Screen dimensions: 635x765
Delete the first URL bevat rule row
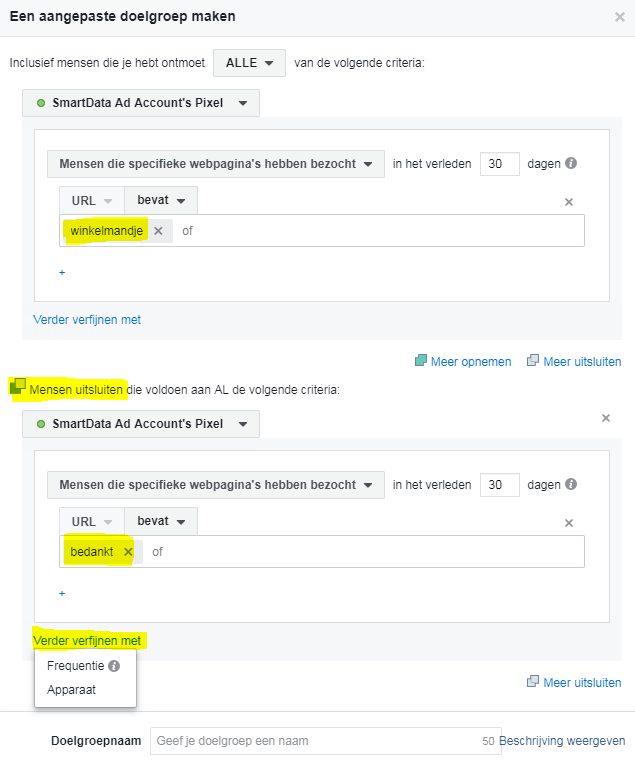569,202
